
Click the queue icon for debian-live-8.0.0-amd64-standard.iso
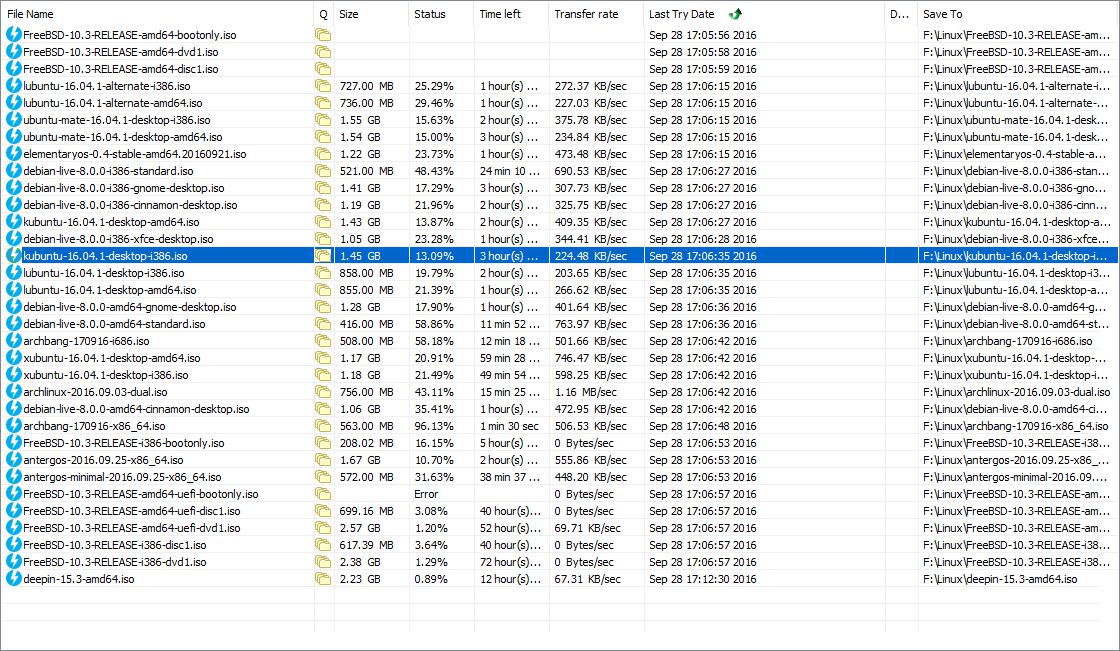[323, 324]
